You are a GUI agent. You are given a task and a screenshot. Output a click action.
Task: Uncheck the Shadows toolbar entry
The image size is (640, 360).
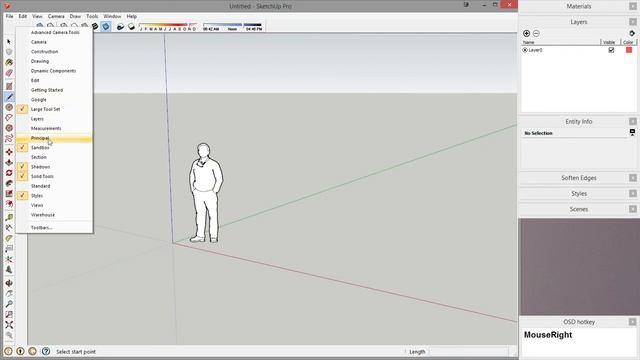54,167
